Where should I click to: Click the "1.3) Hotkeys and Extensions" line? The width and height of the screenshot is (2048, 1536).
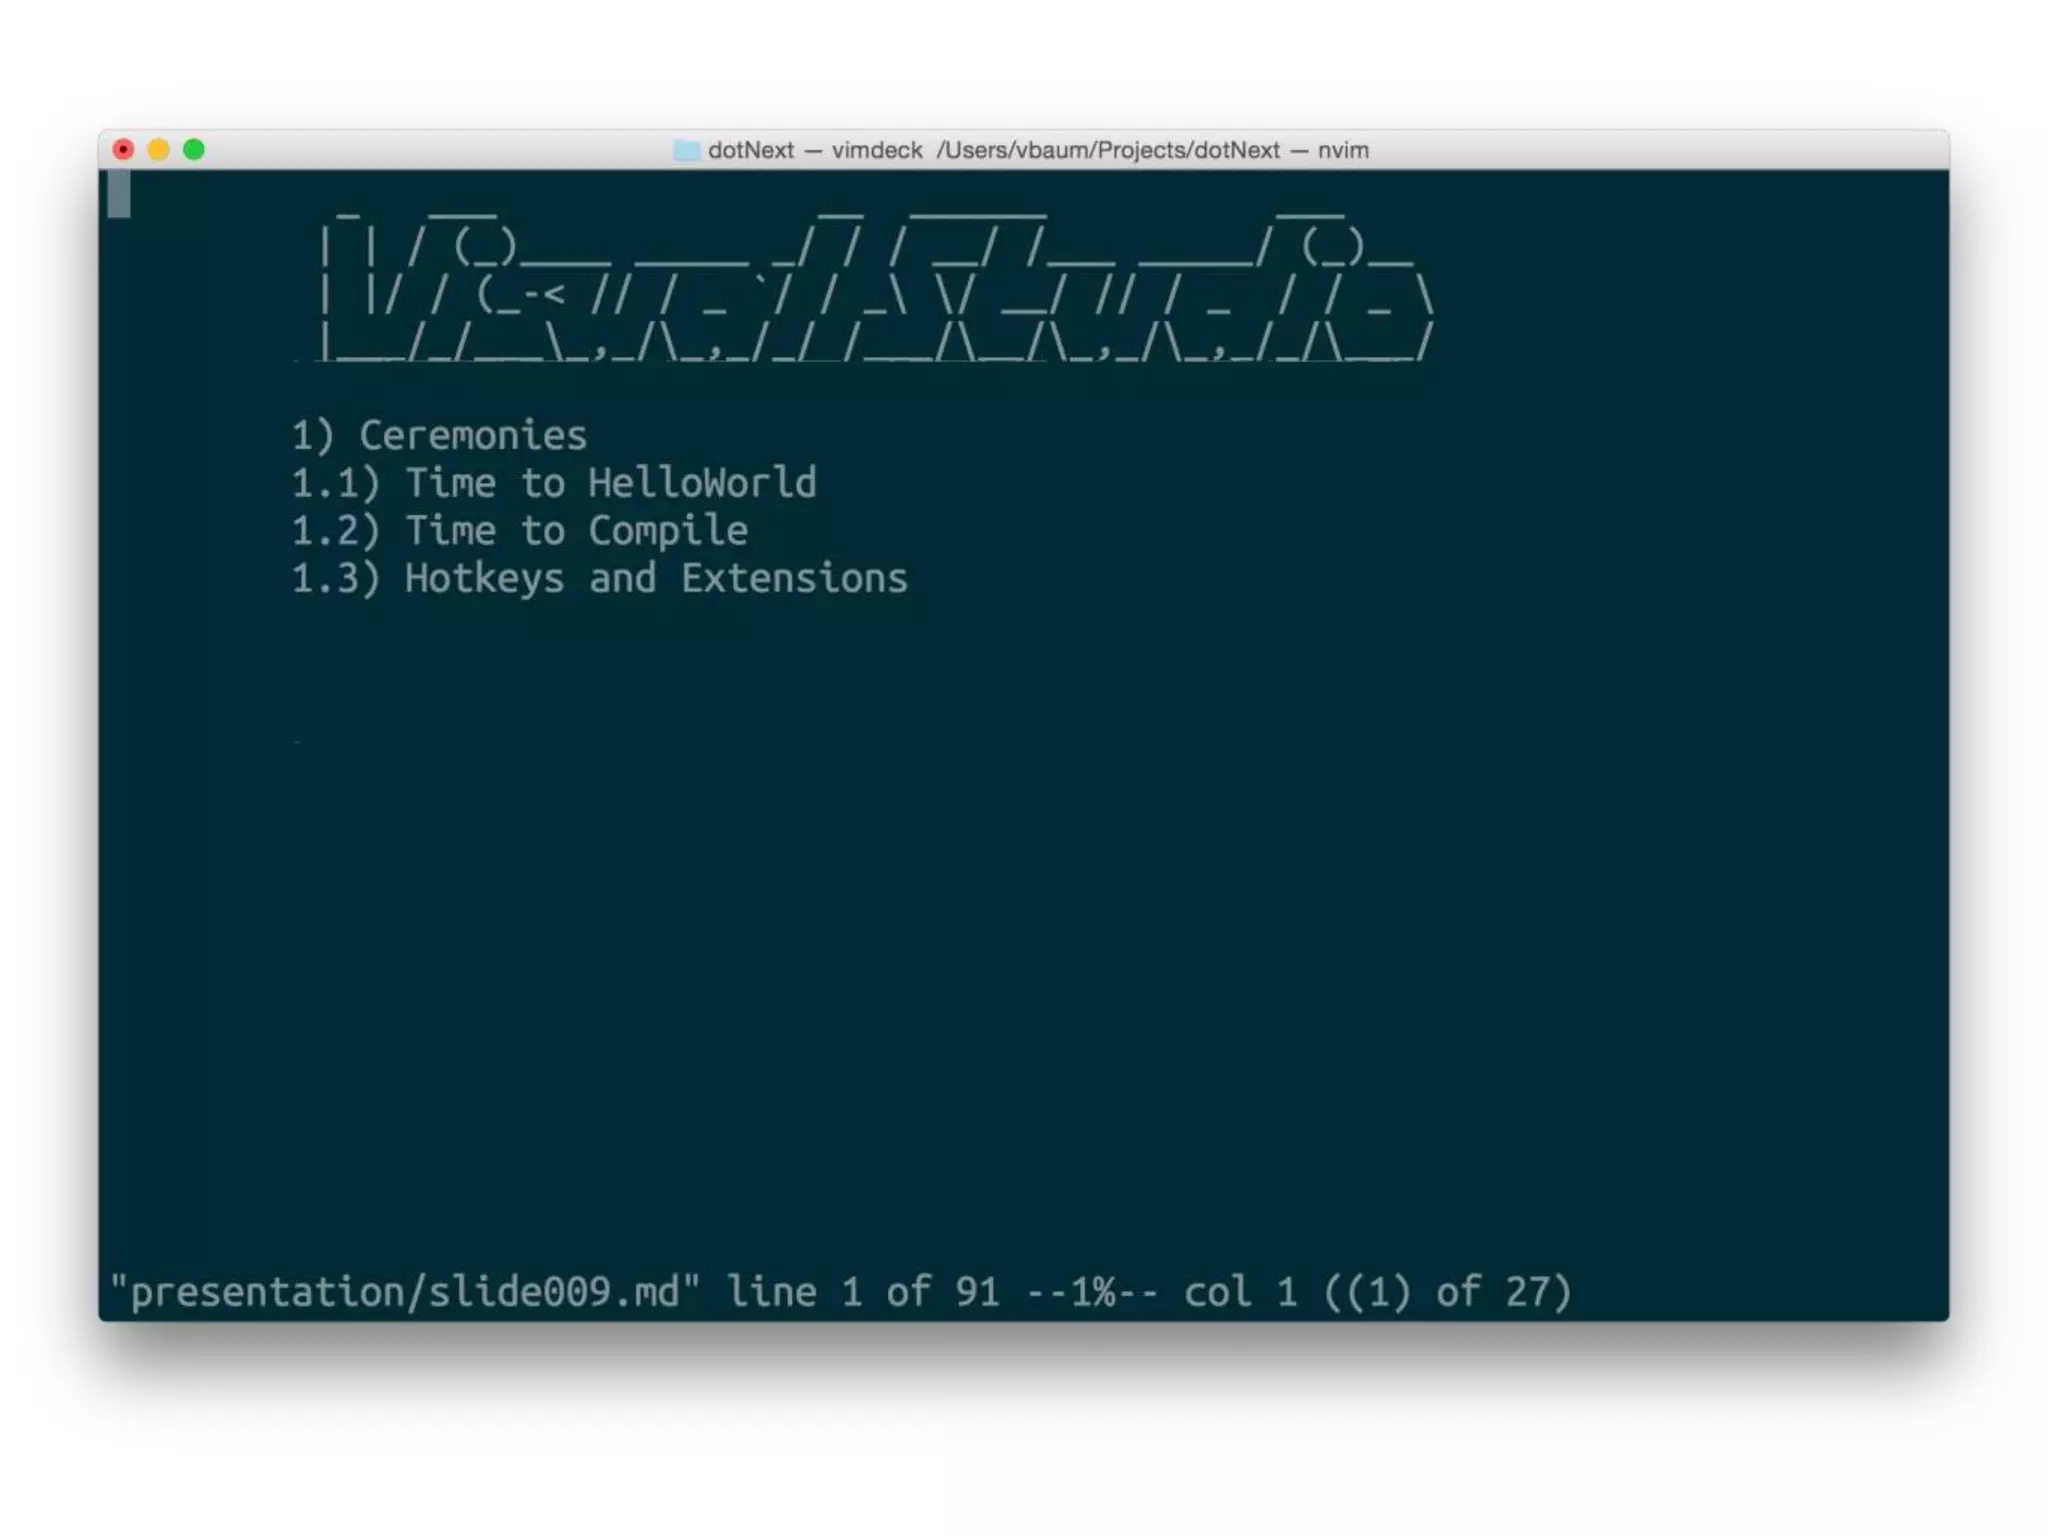(600, 579)
